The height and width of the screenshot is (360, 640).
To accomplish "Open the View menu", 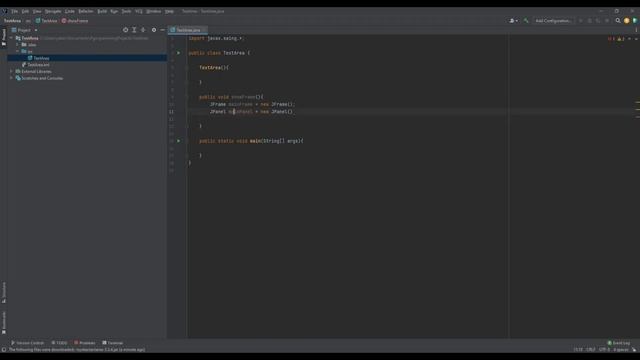I will [x=37, y=11].
